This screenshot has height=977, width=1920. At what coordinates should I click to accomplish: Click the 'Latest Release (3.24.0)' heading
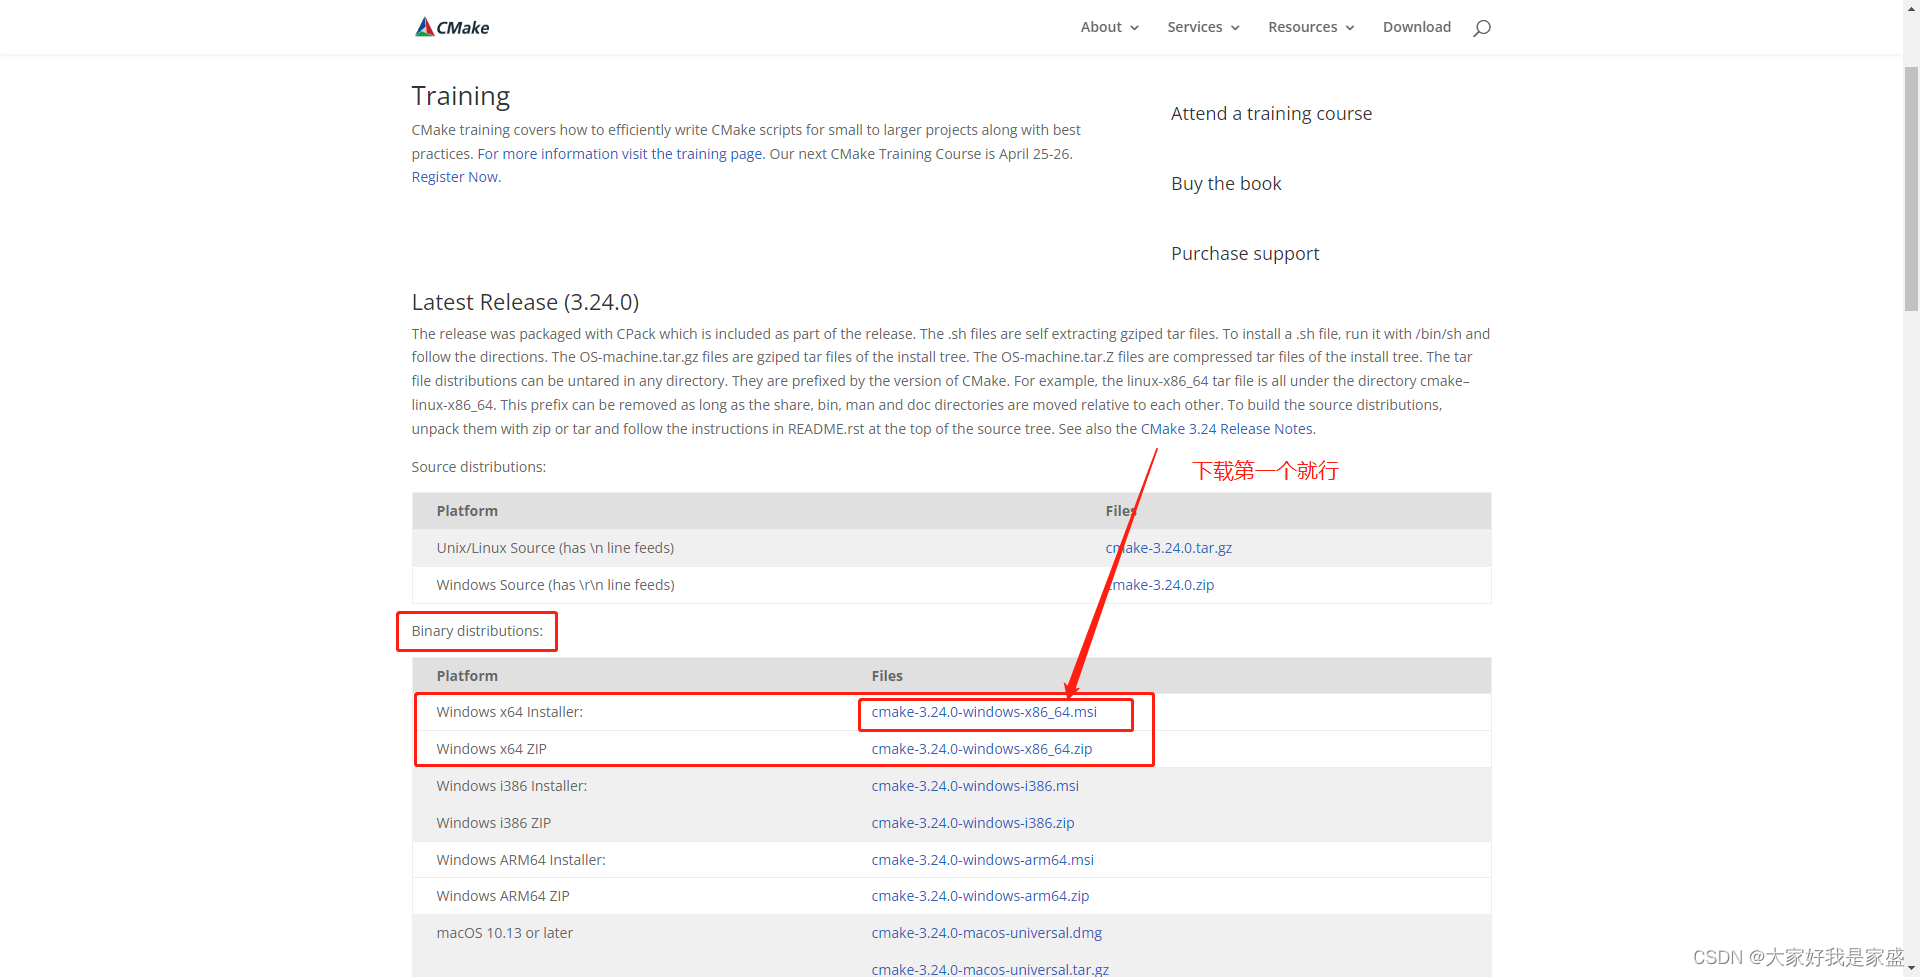click(525, 302)
